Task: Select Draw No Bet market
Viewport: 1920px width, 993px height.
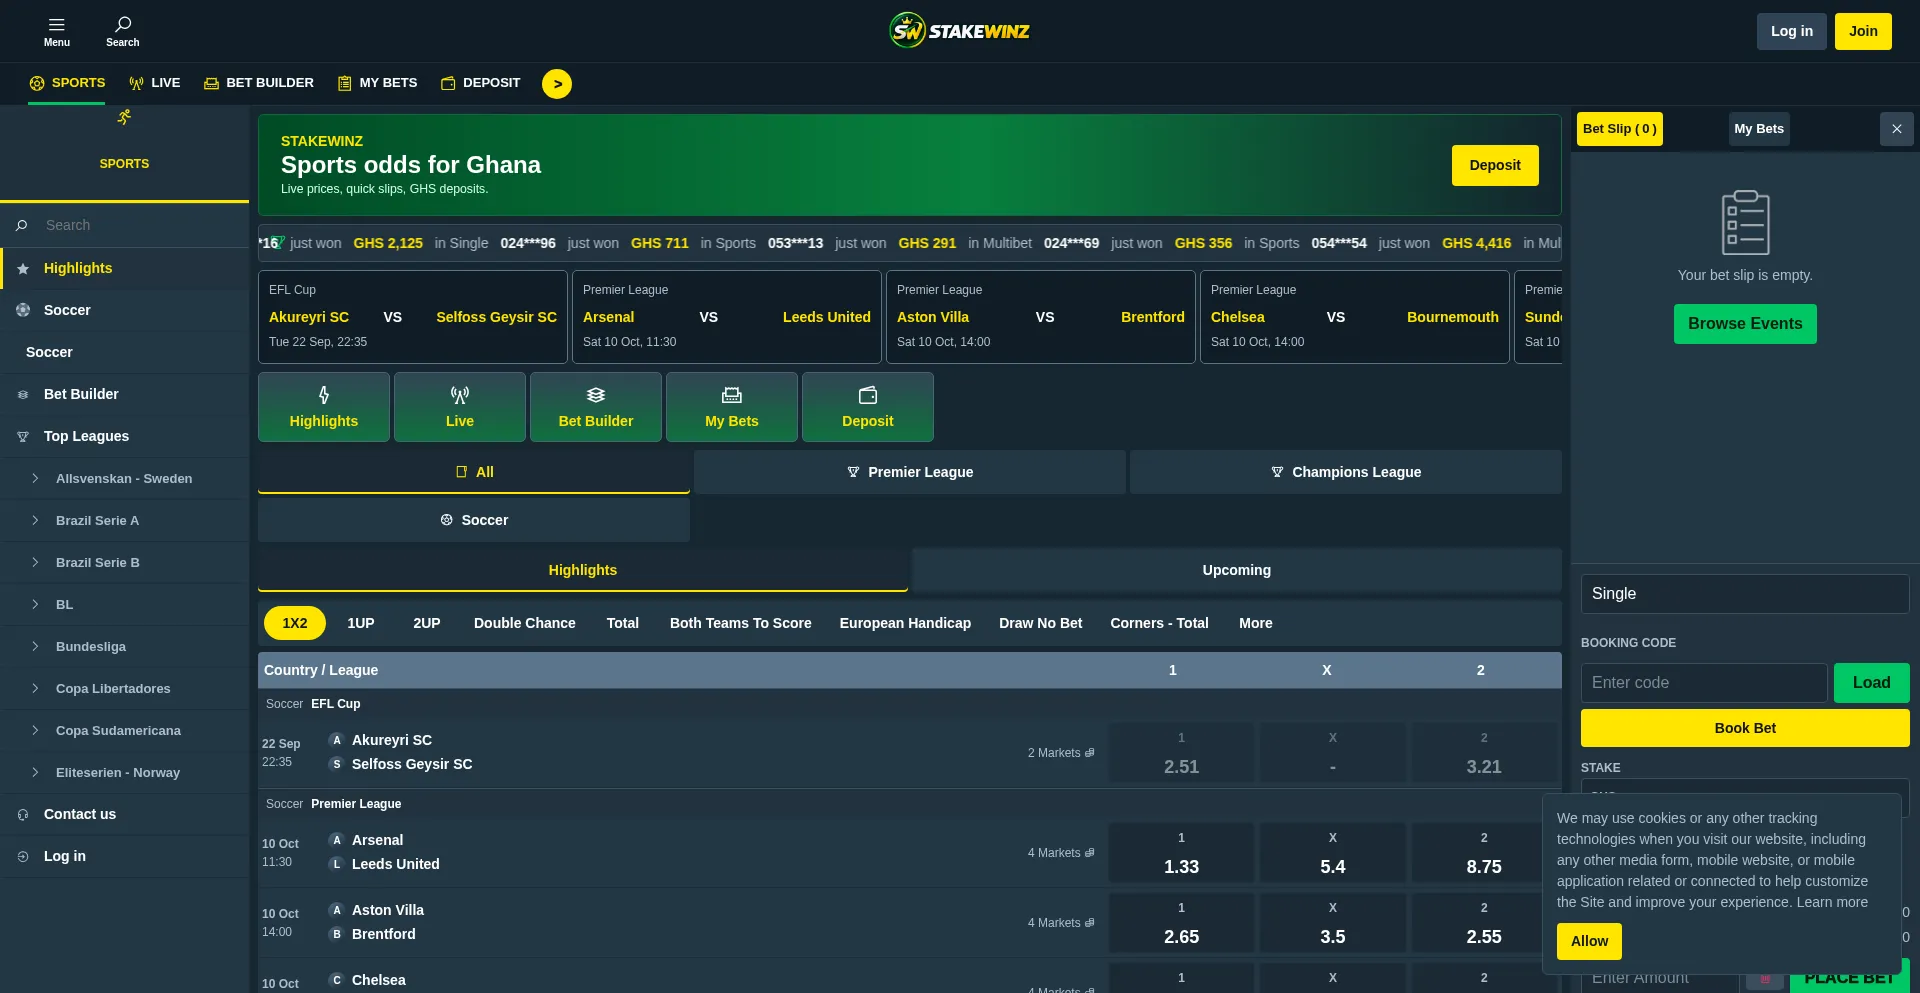Action: (x=1041, y=623)
